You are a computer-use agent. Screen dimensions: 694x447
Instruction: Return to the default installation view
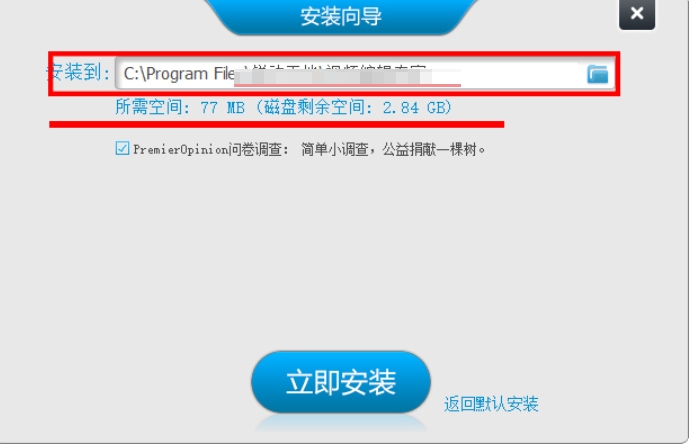pyautogui.click(x=491, y=404)
